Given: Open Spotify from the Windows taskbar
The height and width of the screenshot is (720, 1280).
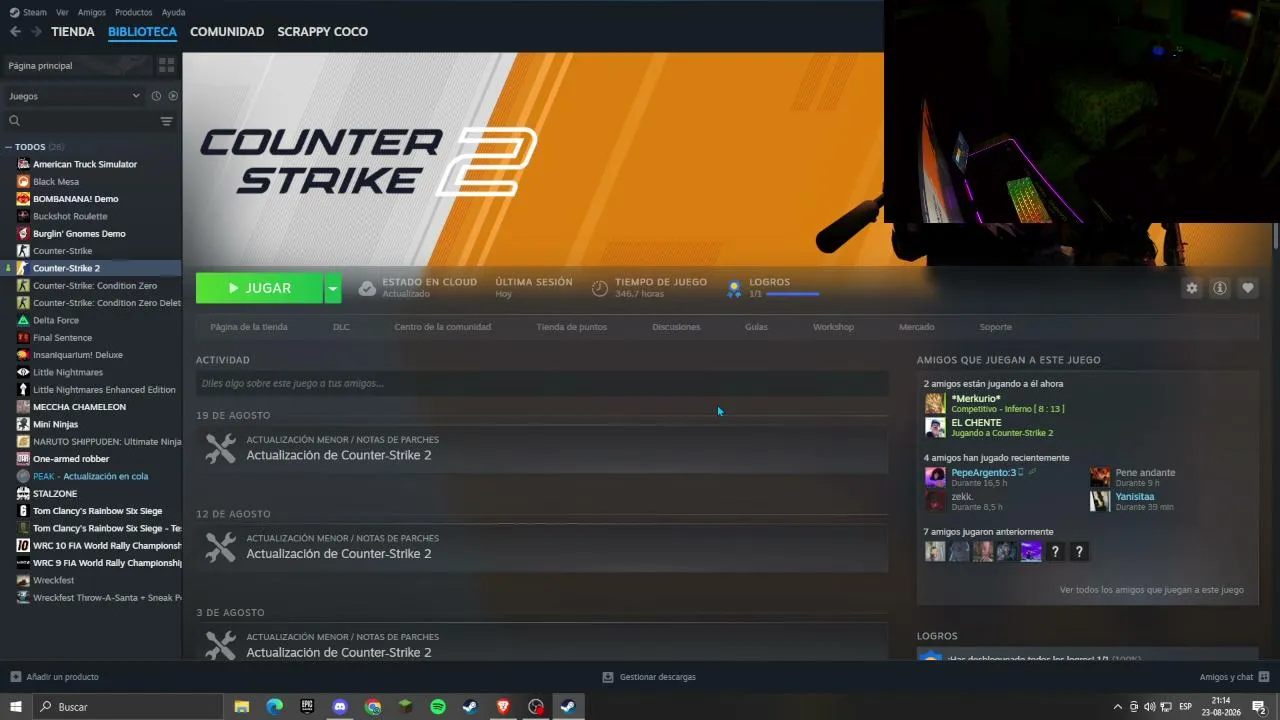Looking at the screenshot, I should point(438,707).
